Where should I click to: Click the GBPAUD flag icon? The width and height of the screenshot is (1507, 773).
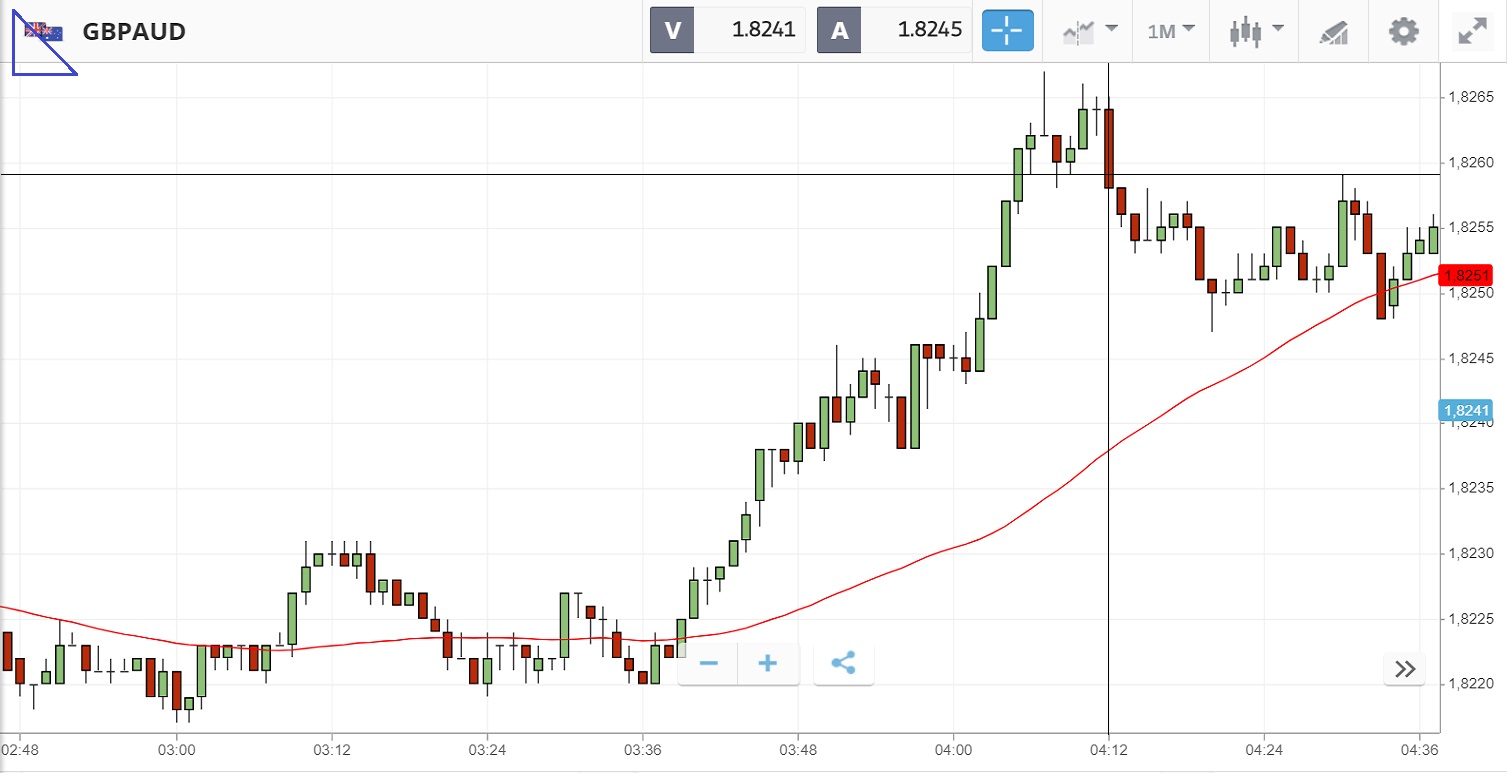[44, 32]
